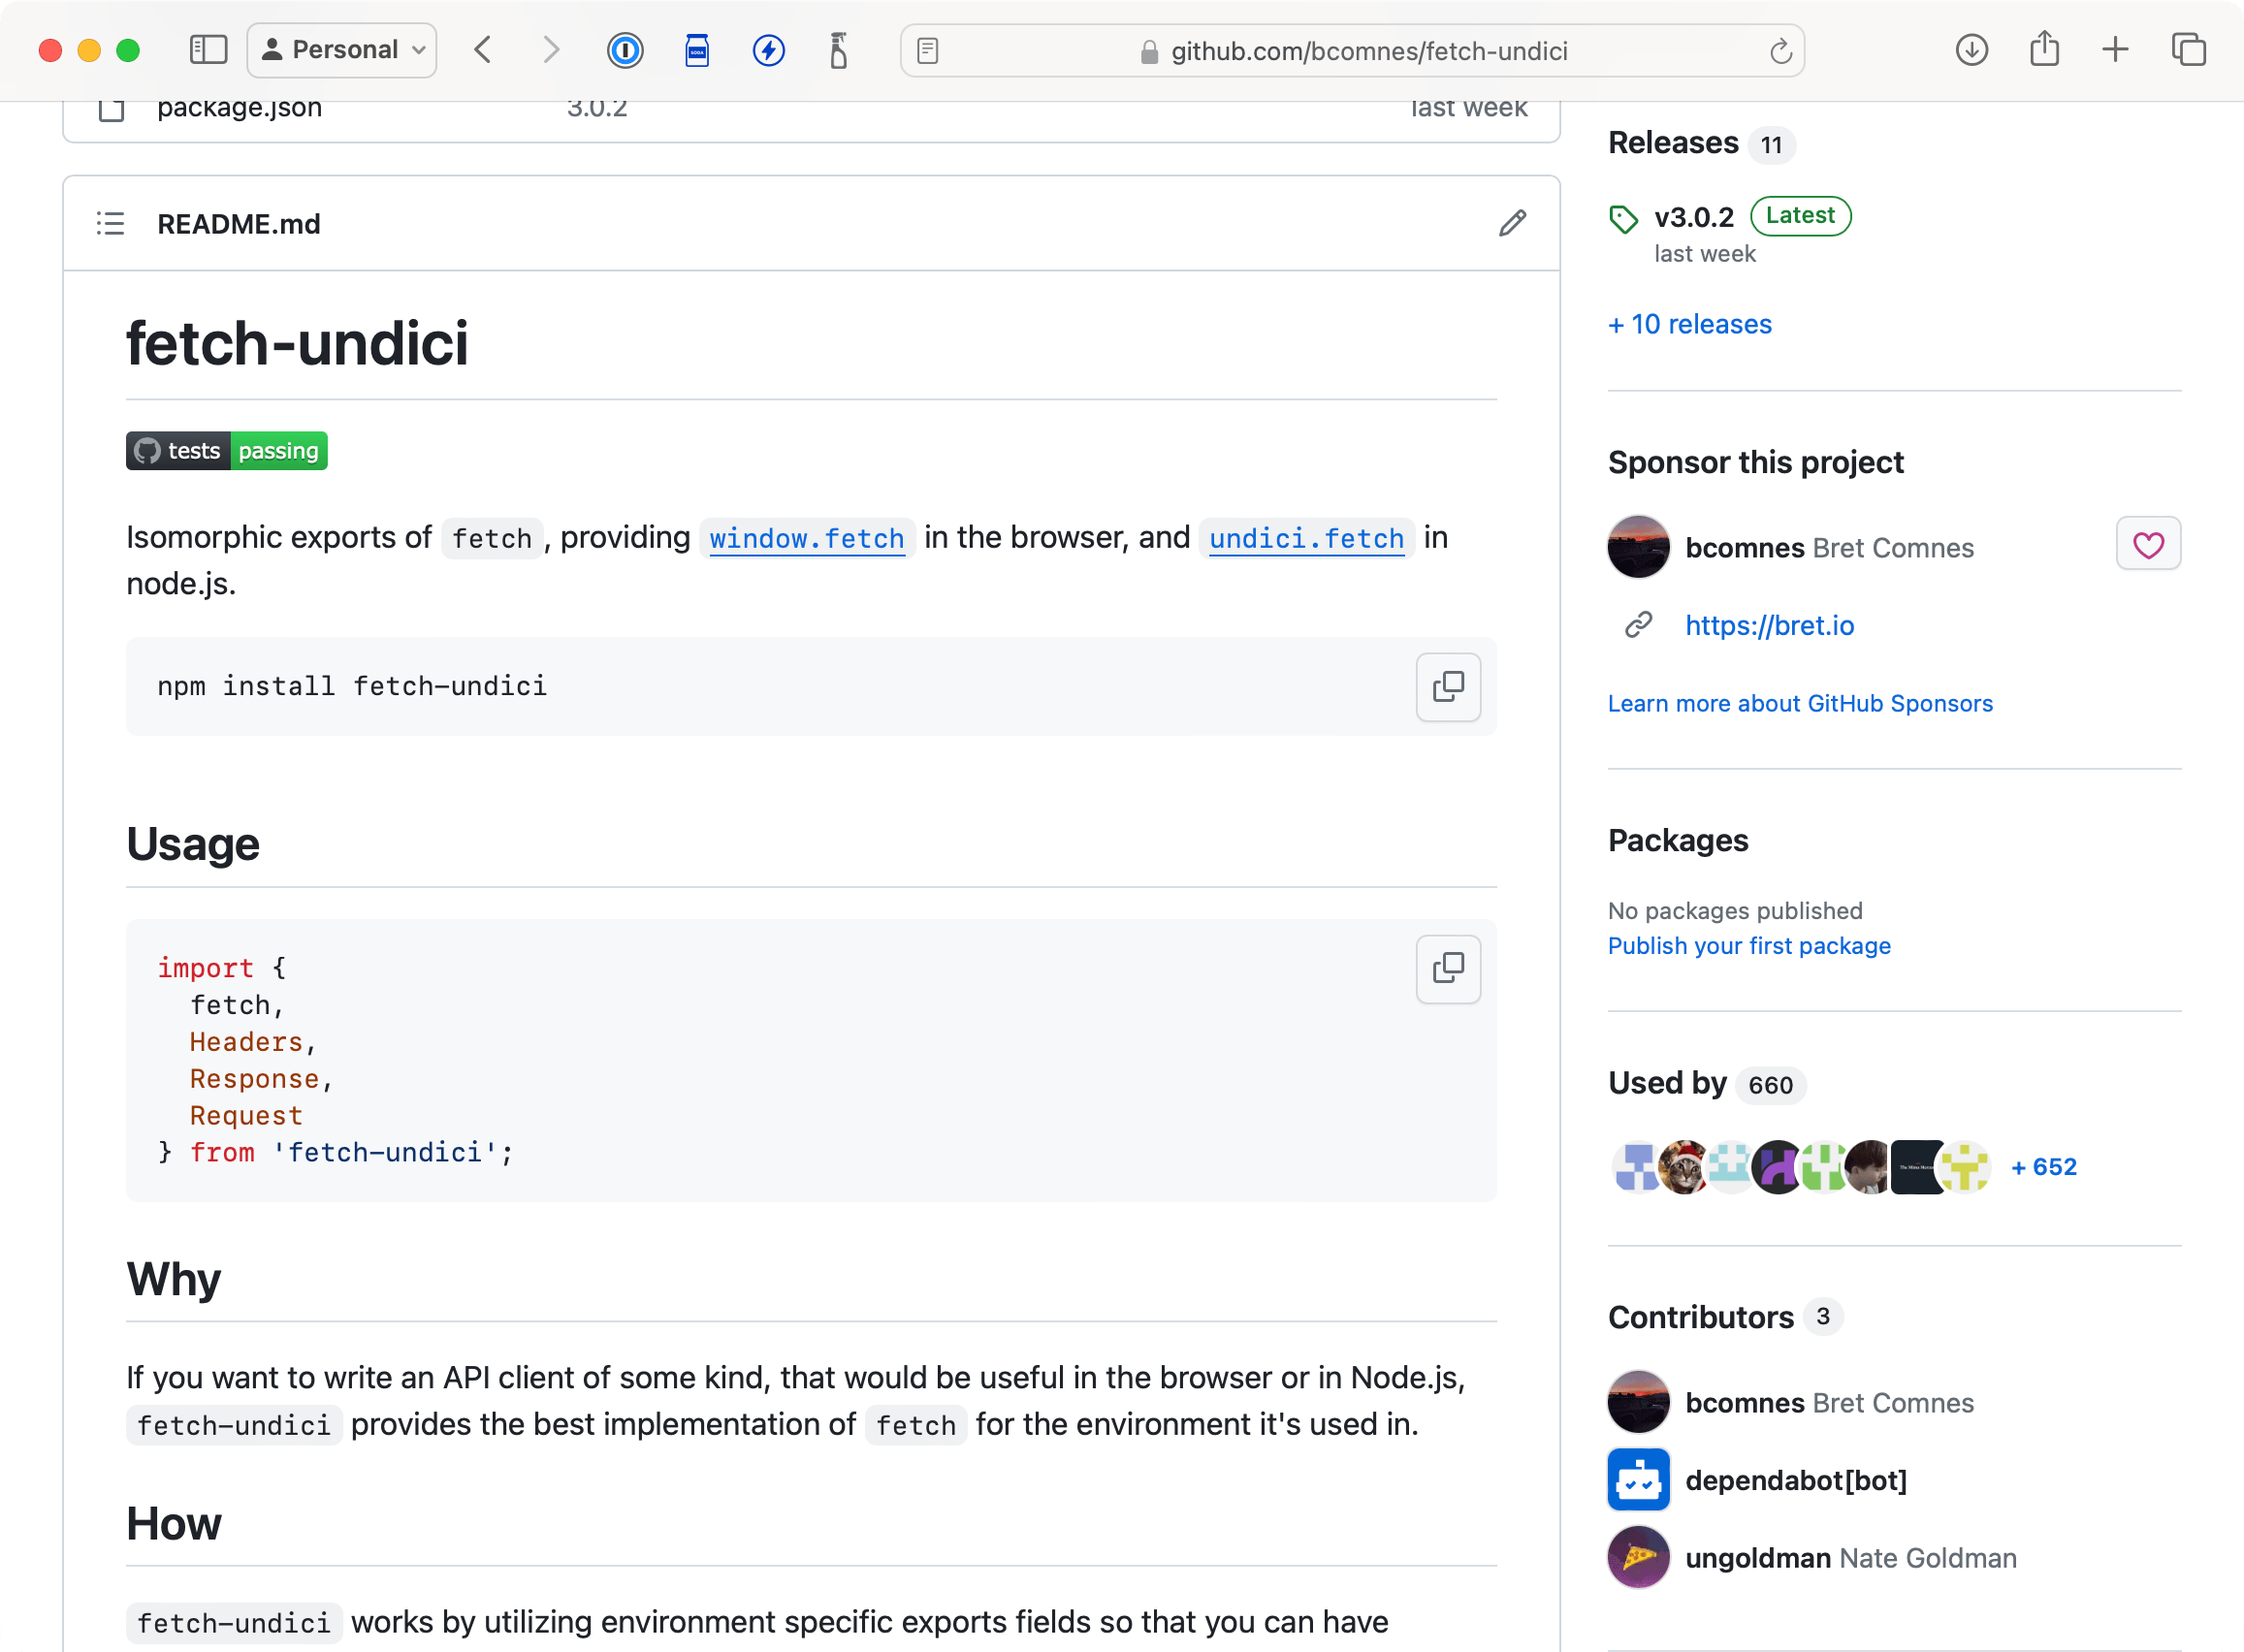Open contributor bcomnes Bret Comnes
Screen dimensions: 2244x1652
[x=1829, y=1403]
